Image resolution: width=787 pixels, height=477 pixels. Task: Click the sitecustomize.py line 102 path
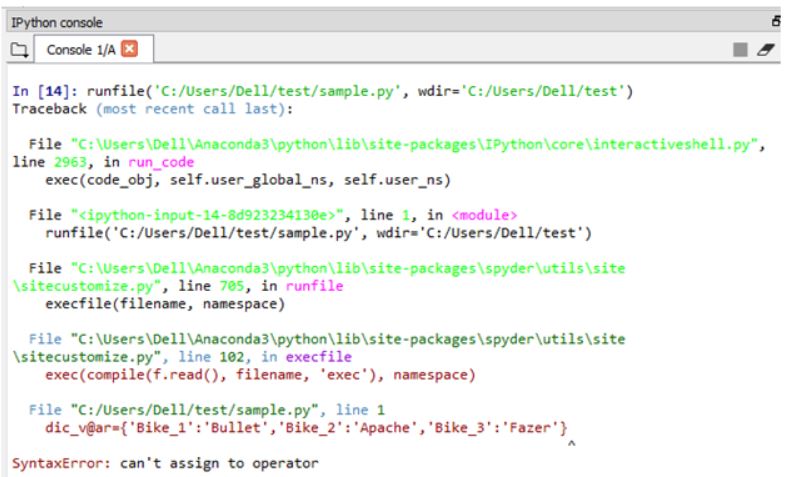319,348
